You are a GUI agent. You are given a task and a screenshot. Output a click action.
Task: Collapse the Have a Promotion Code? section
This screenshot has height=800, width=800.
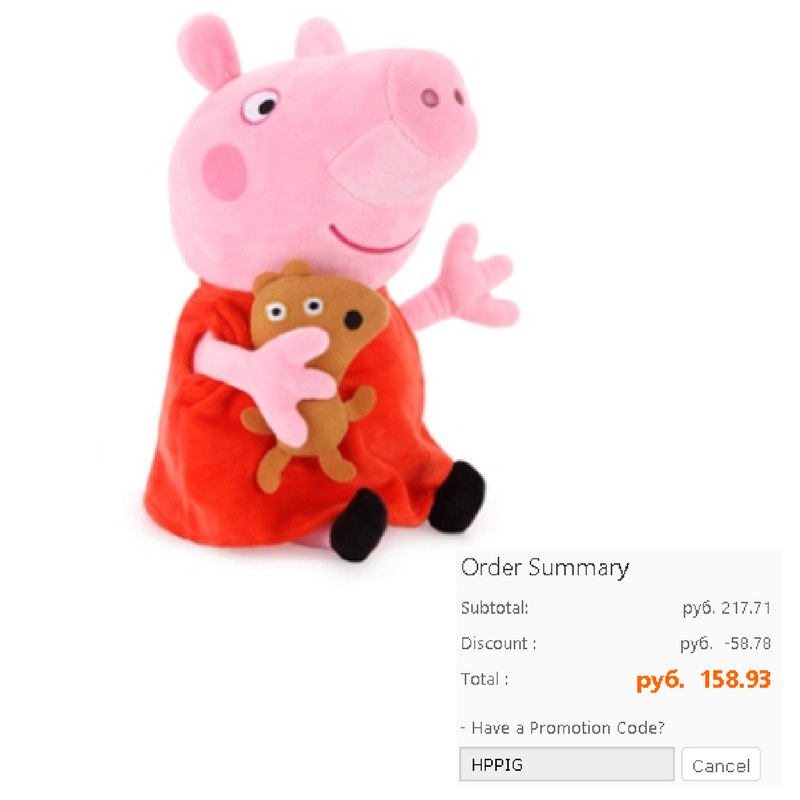click(562, 728)
